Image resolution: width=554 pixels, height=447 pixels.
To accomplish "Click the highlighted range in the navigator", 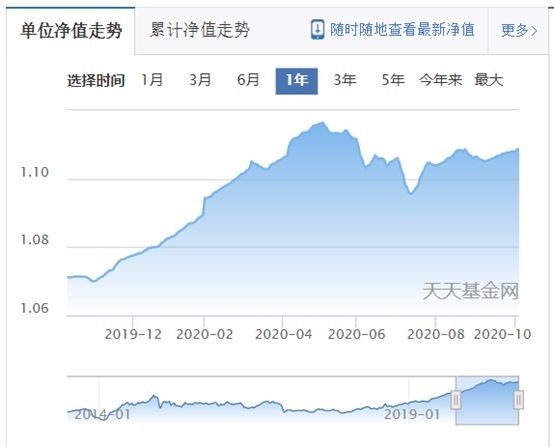I will tap(487, 400).
